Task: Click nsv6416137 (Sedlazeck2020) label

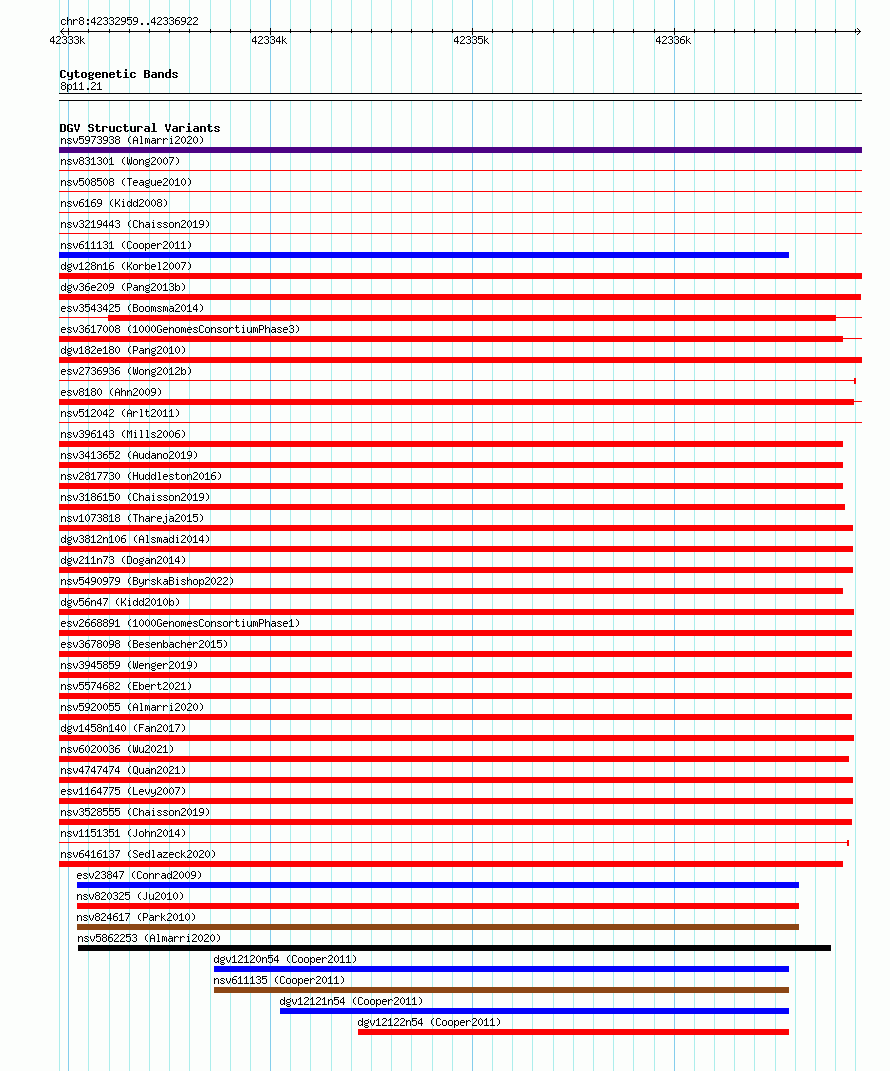Action: coord(138,854)
